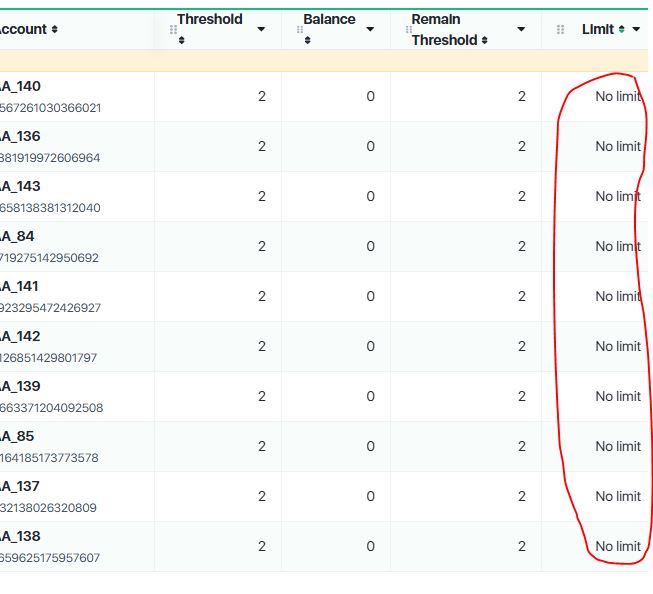Click the Balance value 0 for A_85
The width and height of the screenshot is (653, 594).
point(371,447)
